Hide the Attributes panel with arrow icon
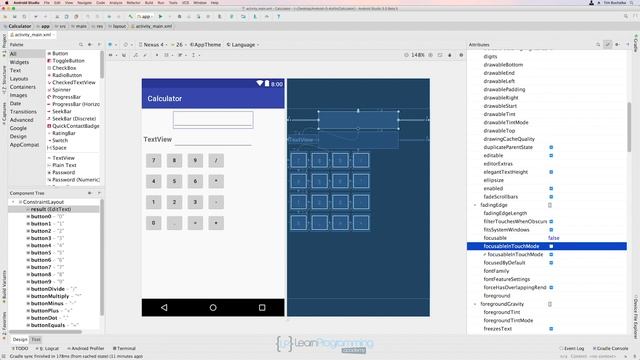 click(627, 44)
